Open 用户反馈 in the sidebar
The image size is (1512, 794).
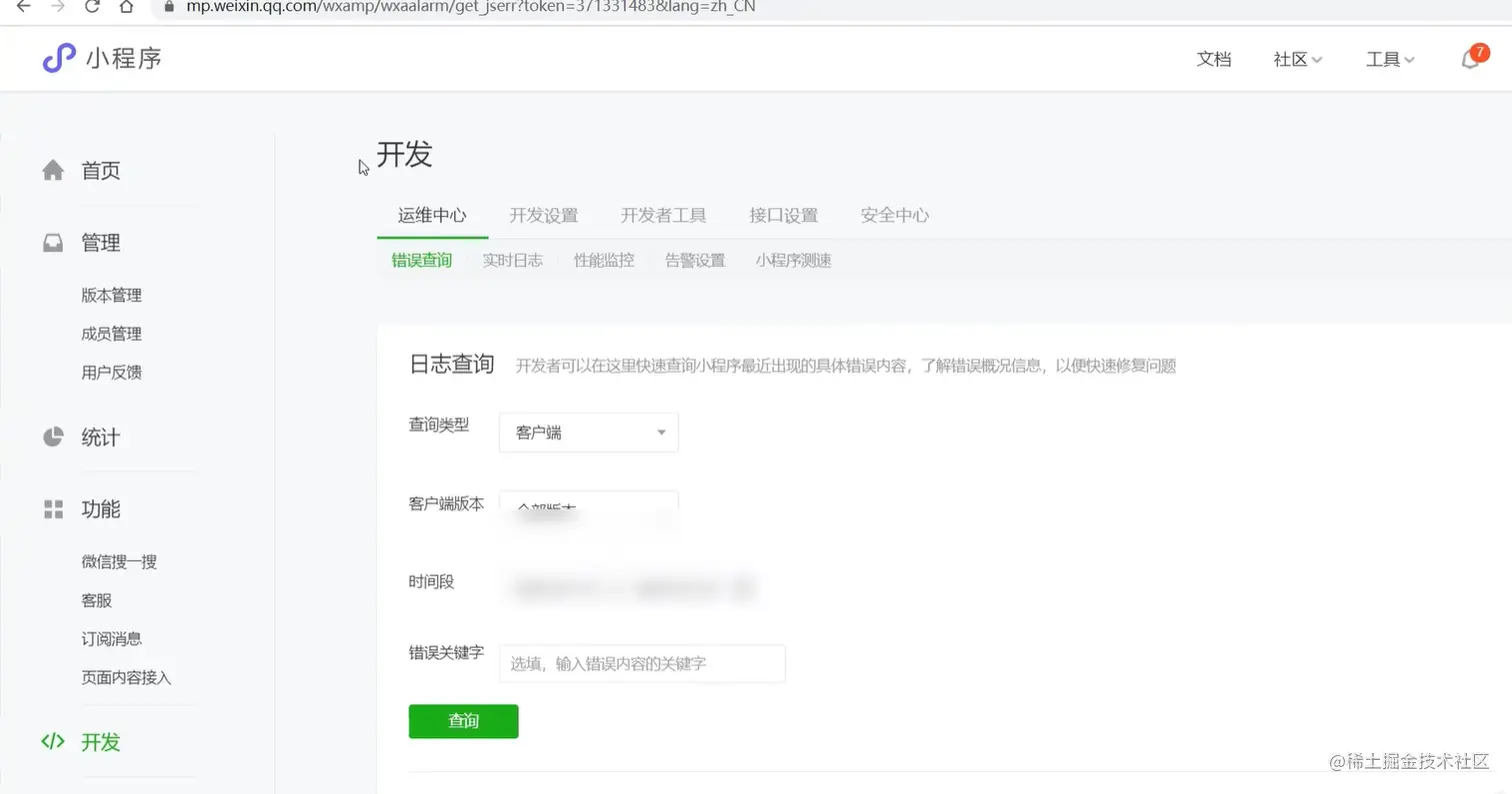click(x=112, y=373)
